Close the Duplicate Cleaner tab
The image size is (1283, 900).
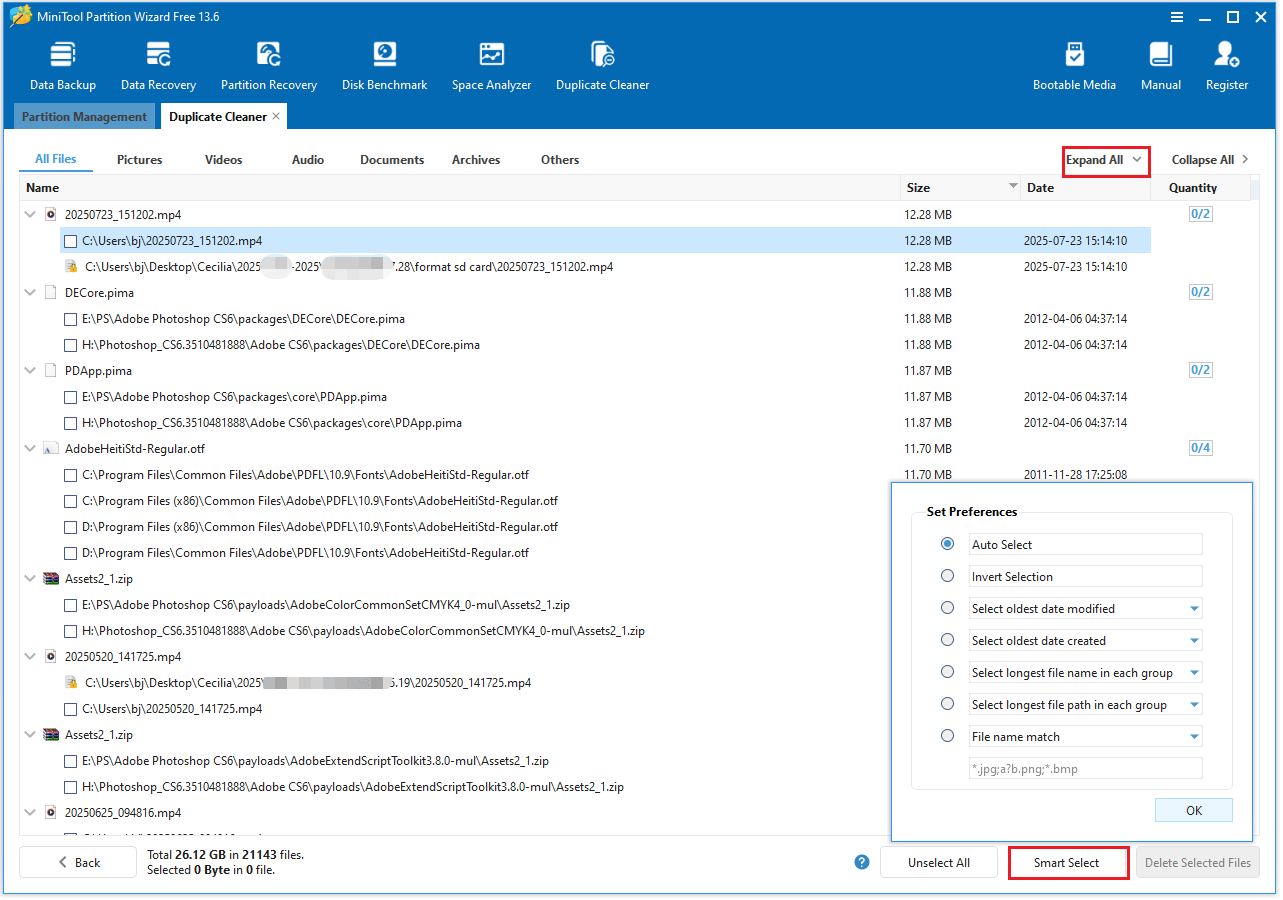tap(277, 117)
